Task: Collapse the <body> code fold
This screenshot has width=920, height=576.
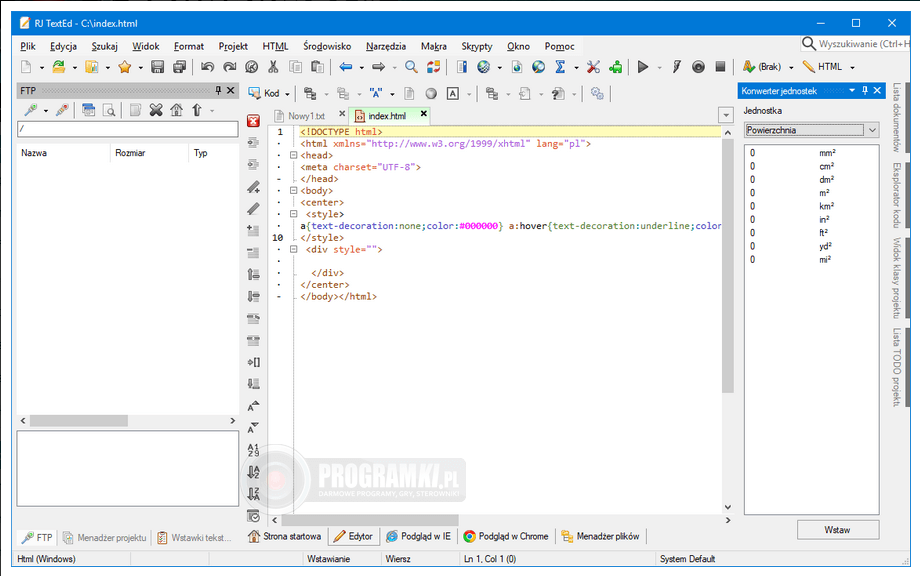Action: coord(293,191)
